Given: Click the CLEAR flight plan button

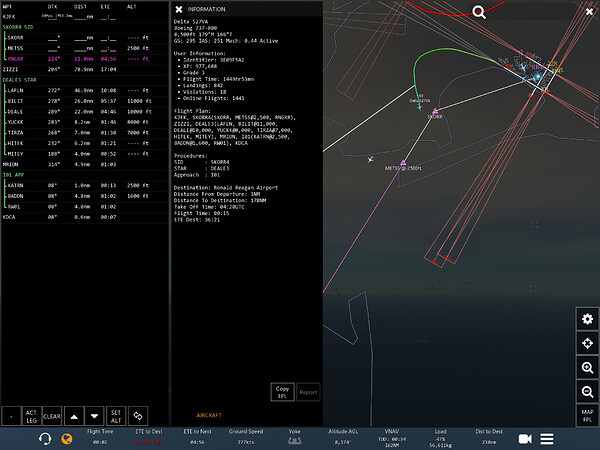Looking at the screenshot, I should tap(52, 416).
